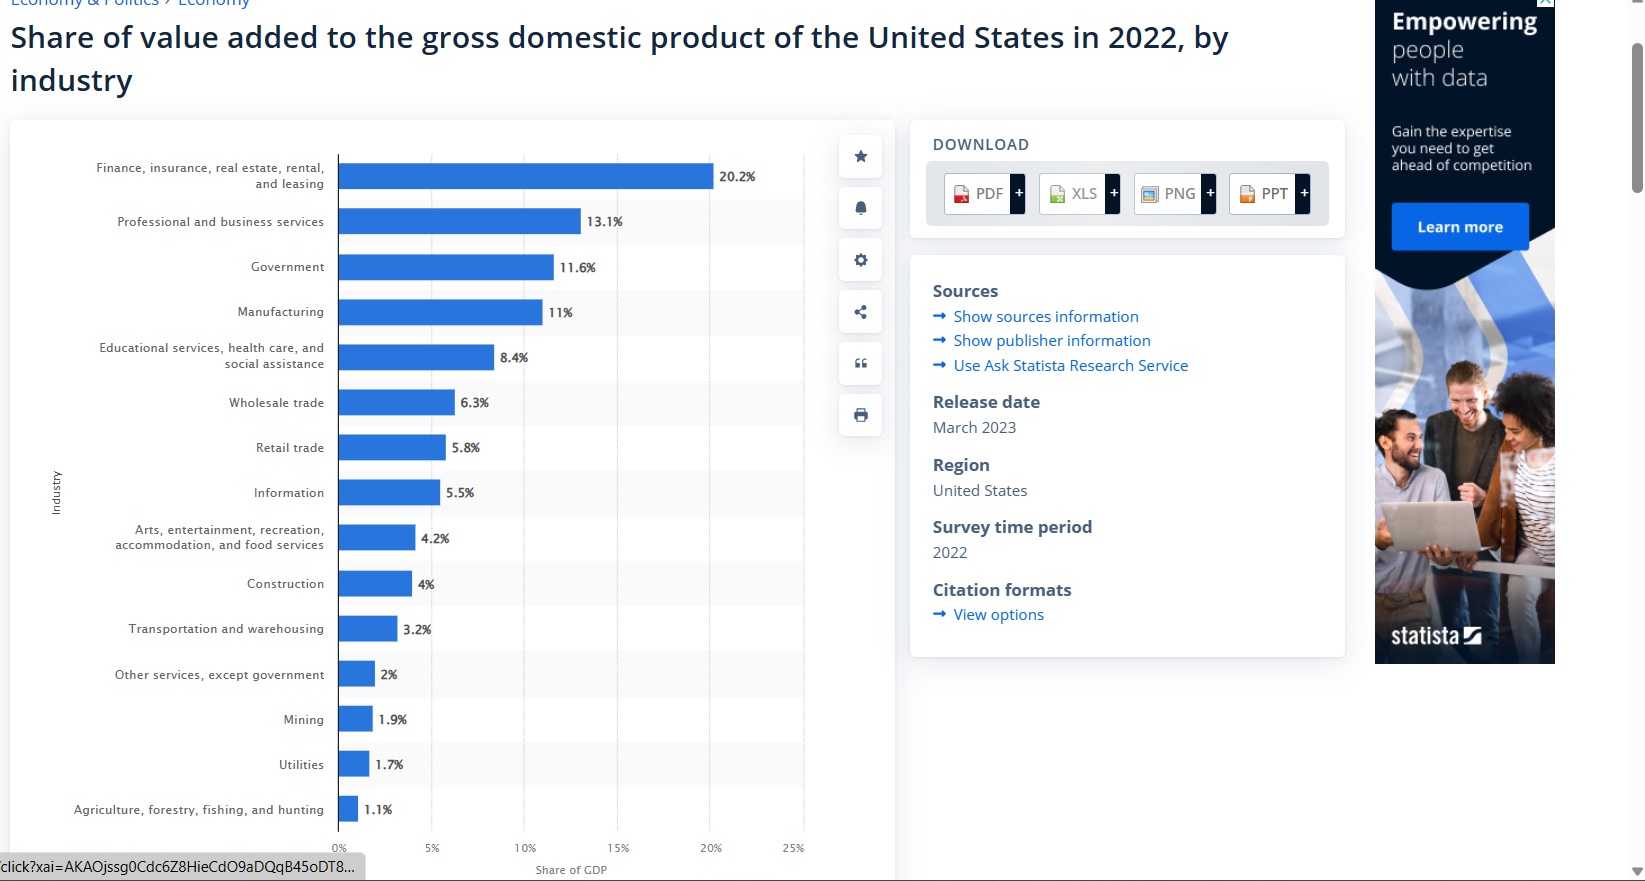Click the Professional and business services bar
This screenshot has height=881, width=1645.
(x=460, y=222)
